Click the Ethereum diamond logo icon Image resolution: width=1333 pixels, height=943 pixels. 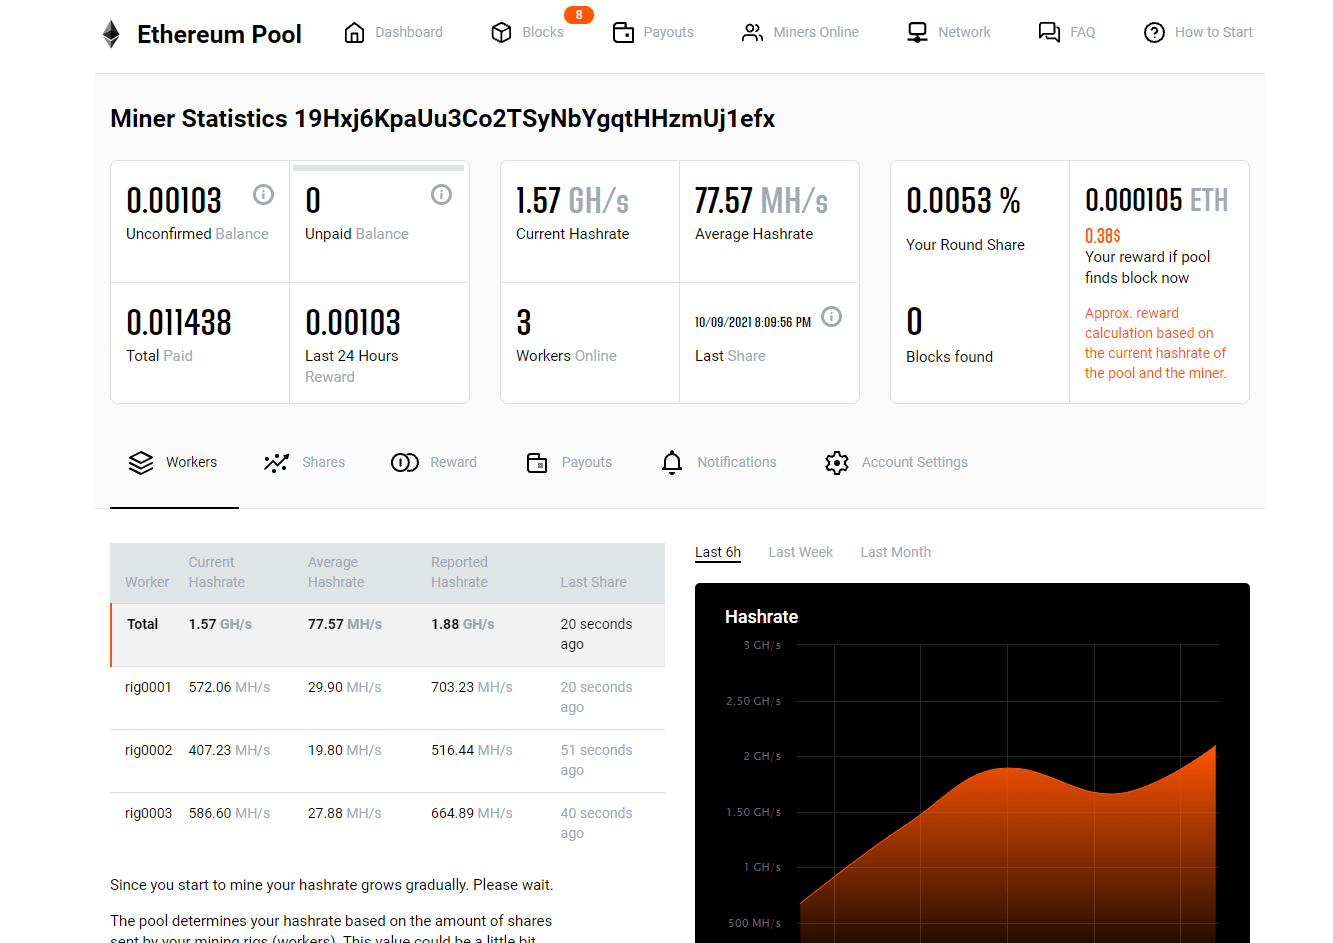[111, 34]
